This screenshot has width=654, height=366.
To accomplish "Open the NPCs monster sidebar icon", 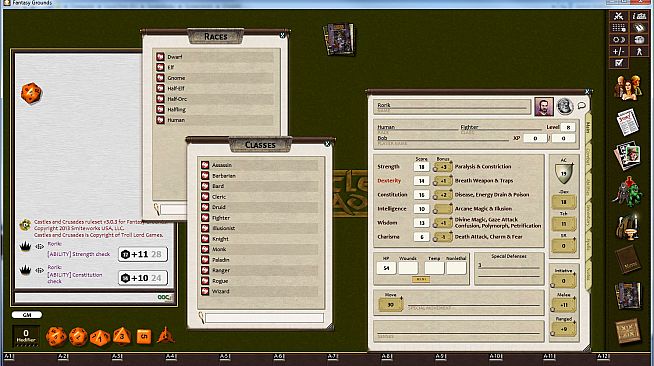I will pyautogui.click(x=628, y=191).
